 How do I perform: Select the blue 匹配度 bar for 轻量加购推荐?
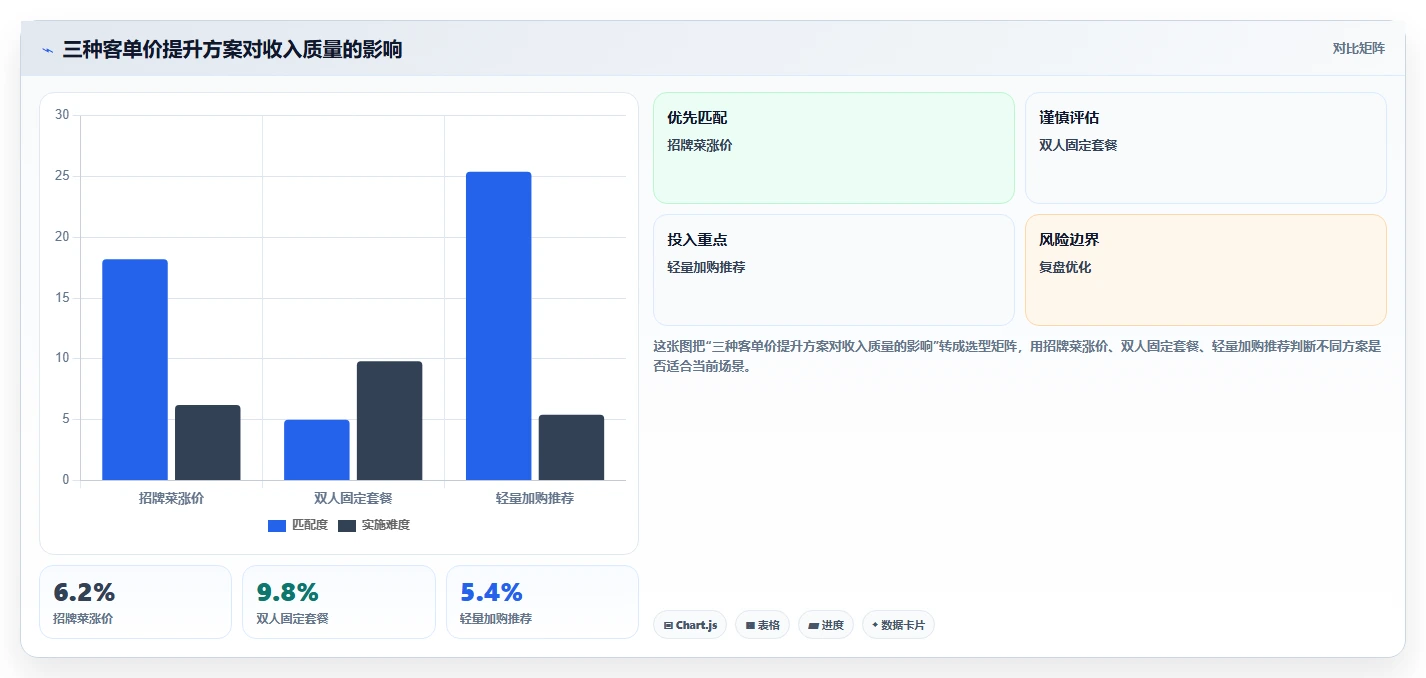(499, 326)
